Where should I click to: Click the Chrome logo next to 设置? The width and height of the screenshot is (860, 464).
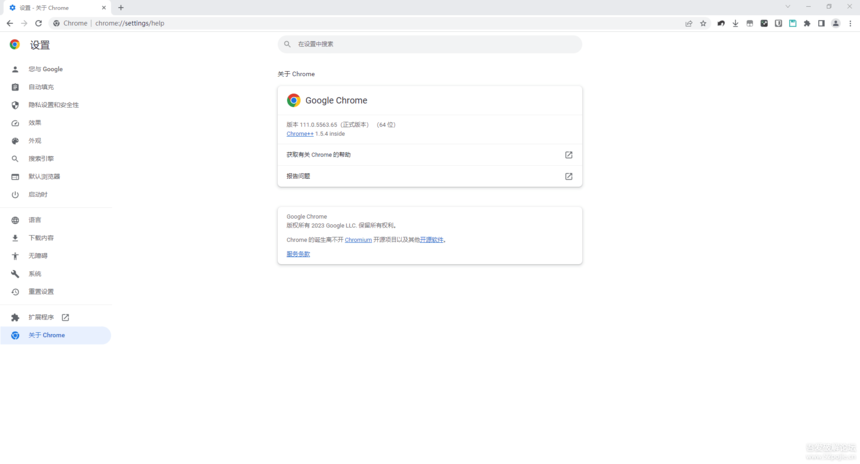(x=15, y=44)
